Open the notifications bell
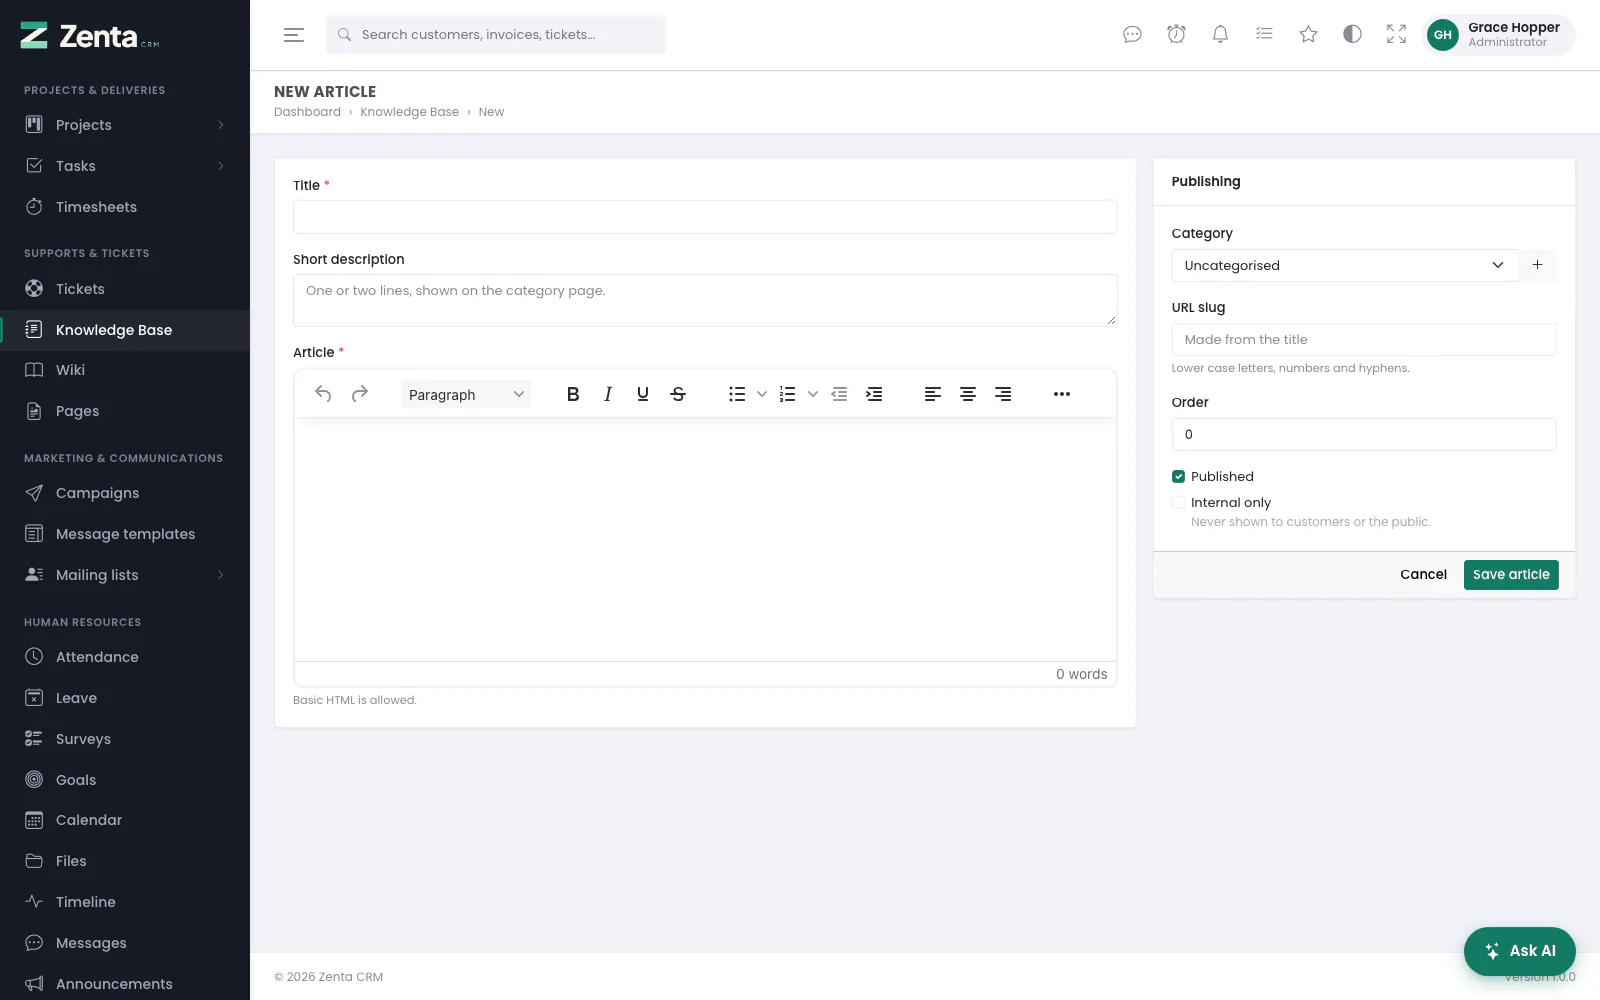 coord(1220,35)
